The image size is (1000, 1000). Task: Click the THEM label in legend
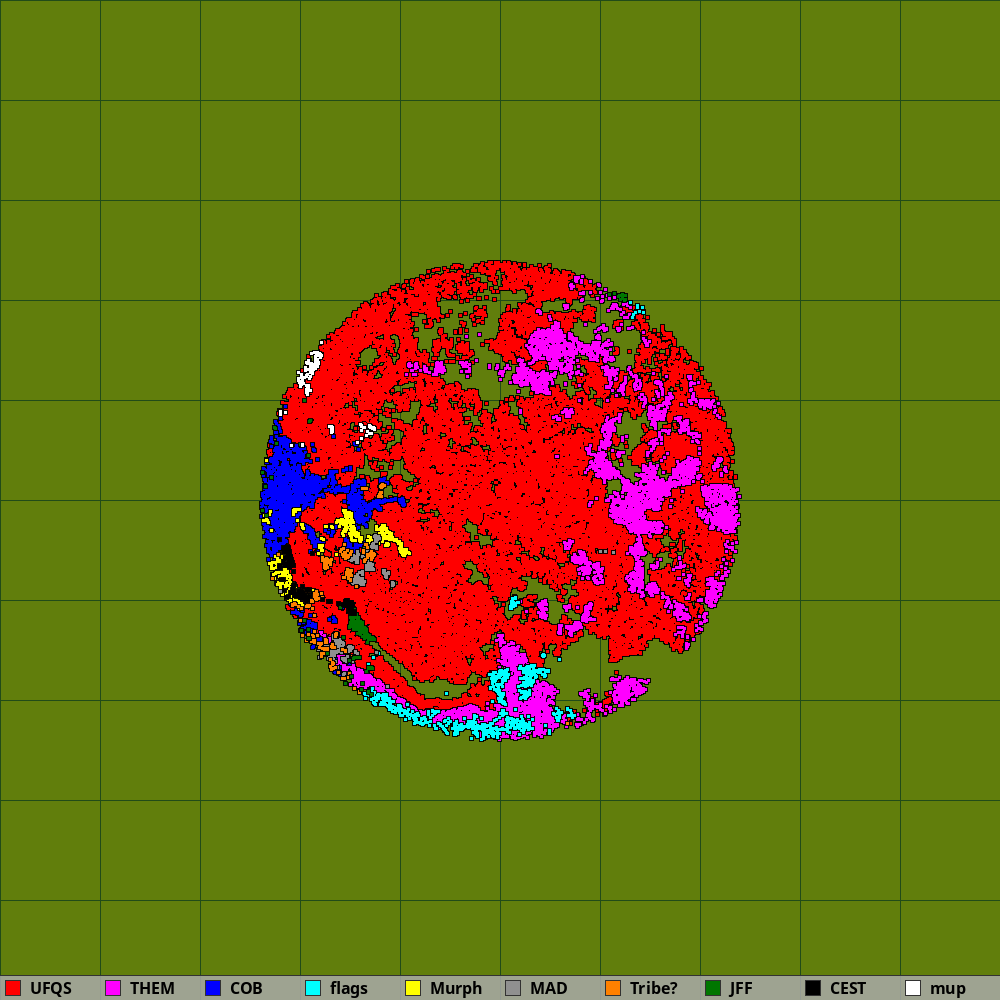click(152, 988)
